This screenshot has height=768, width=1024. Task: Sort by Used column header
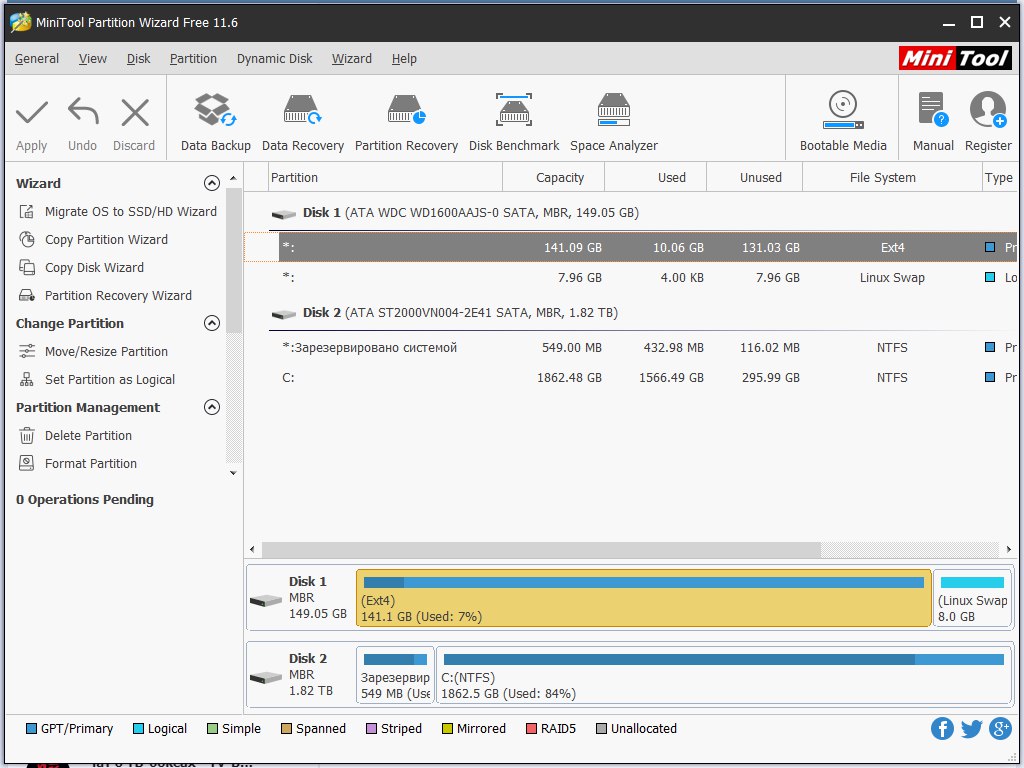tap(656, 178)
